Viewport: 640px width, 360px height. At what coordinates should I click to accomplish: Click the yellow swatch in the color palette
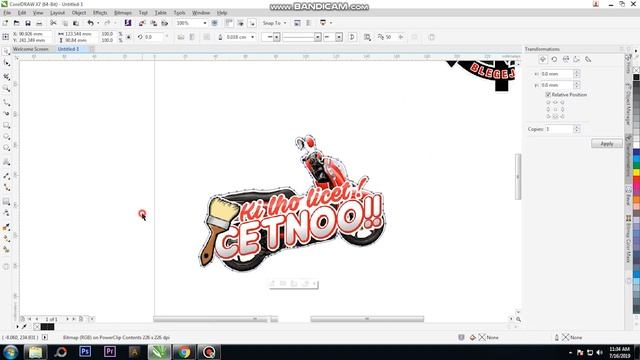coord(636,173)
